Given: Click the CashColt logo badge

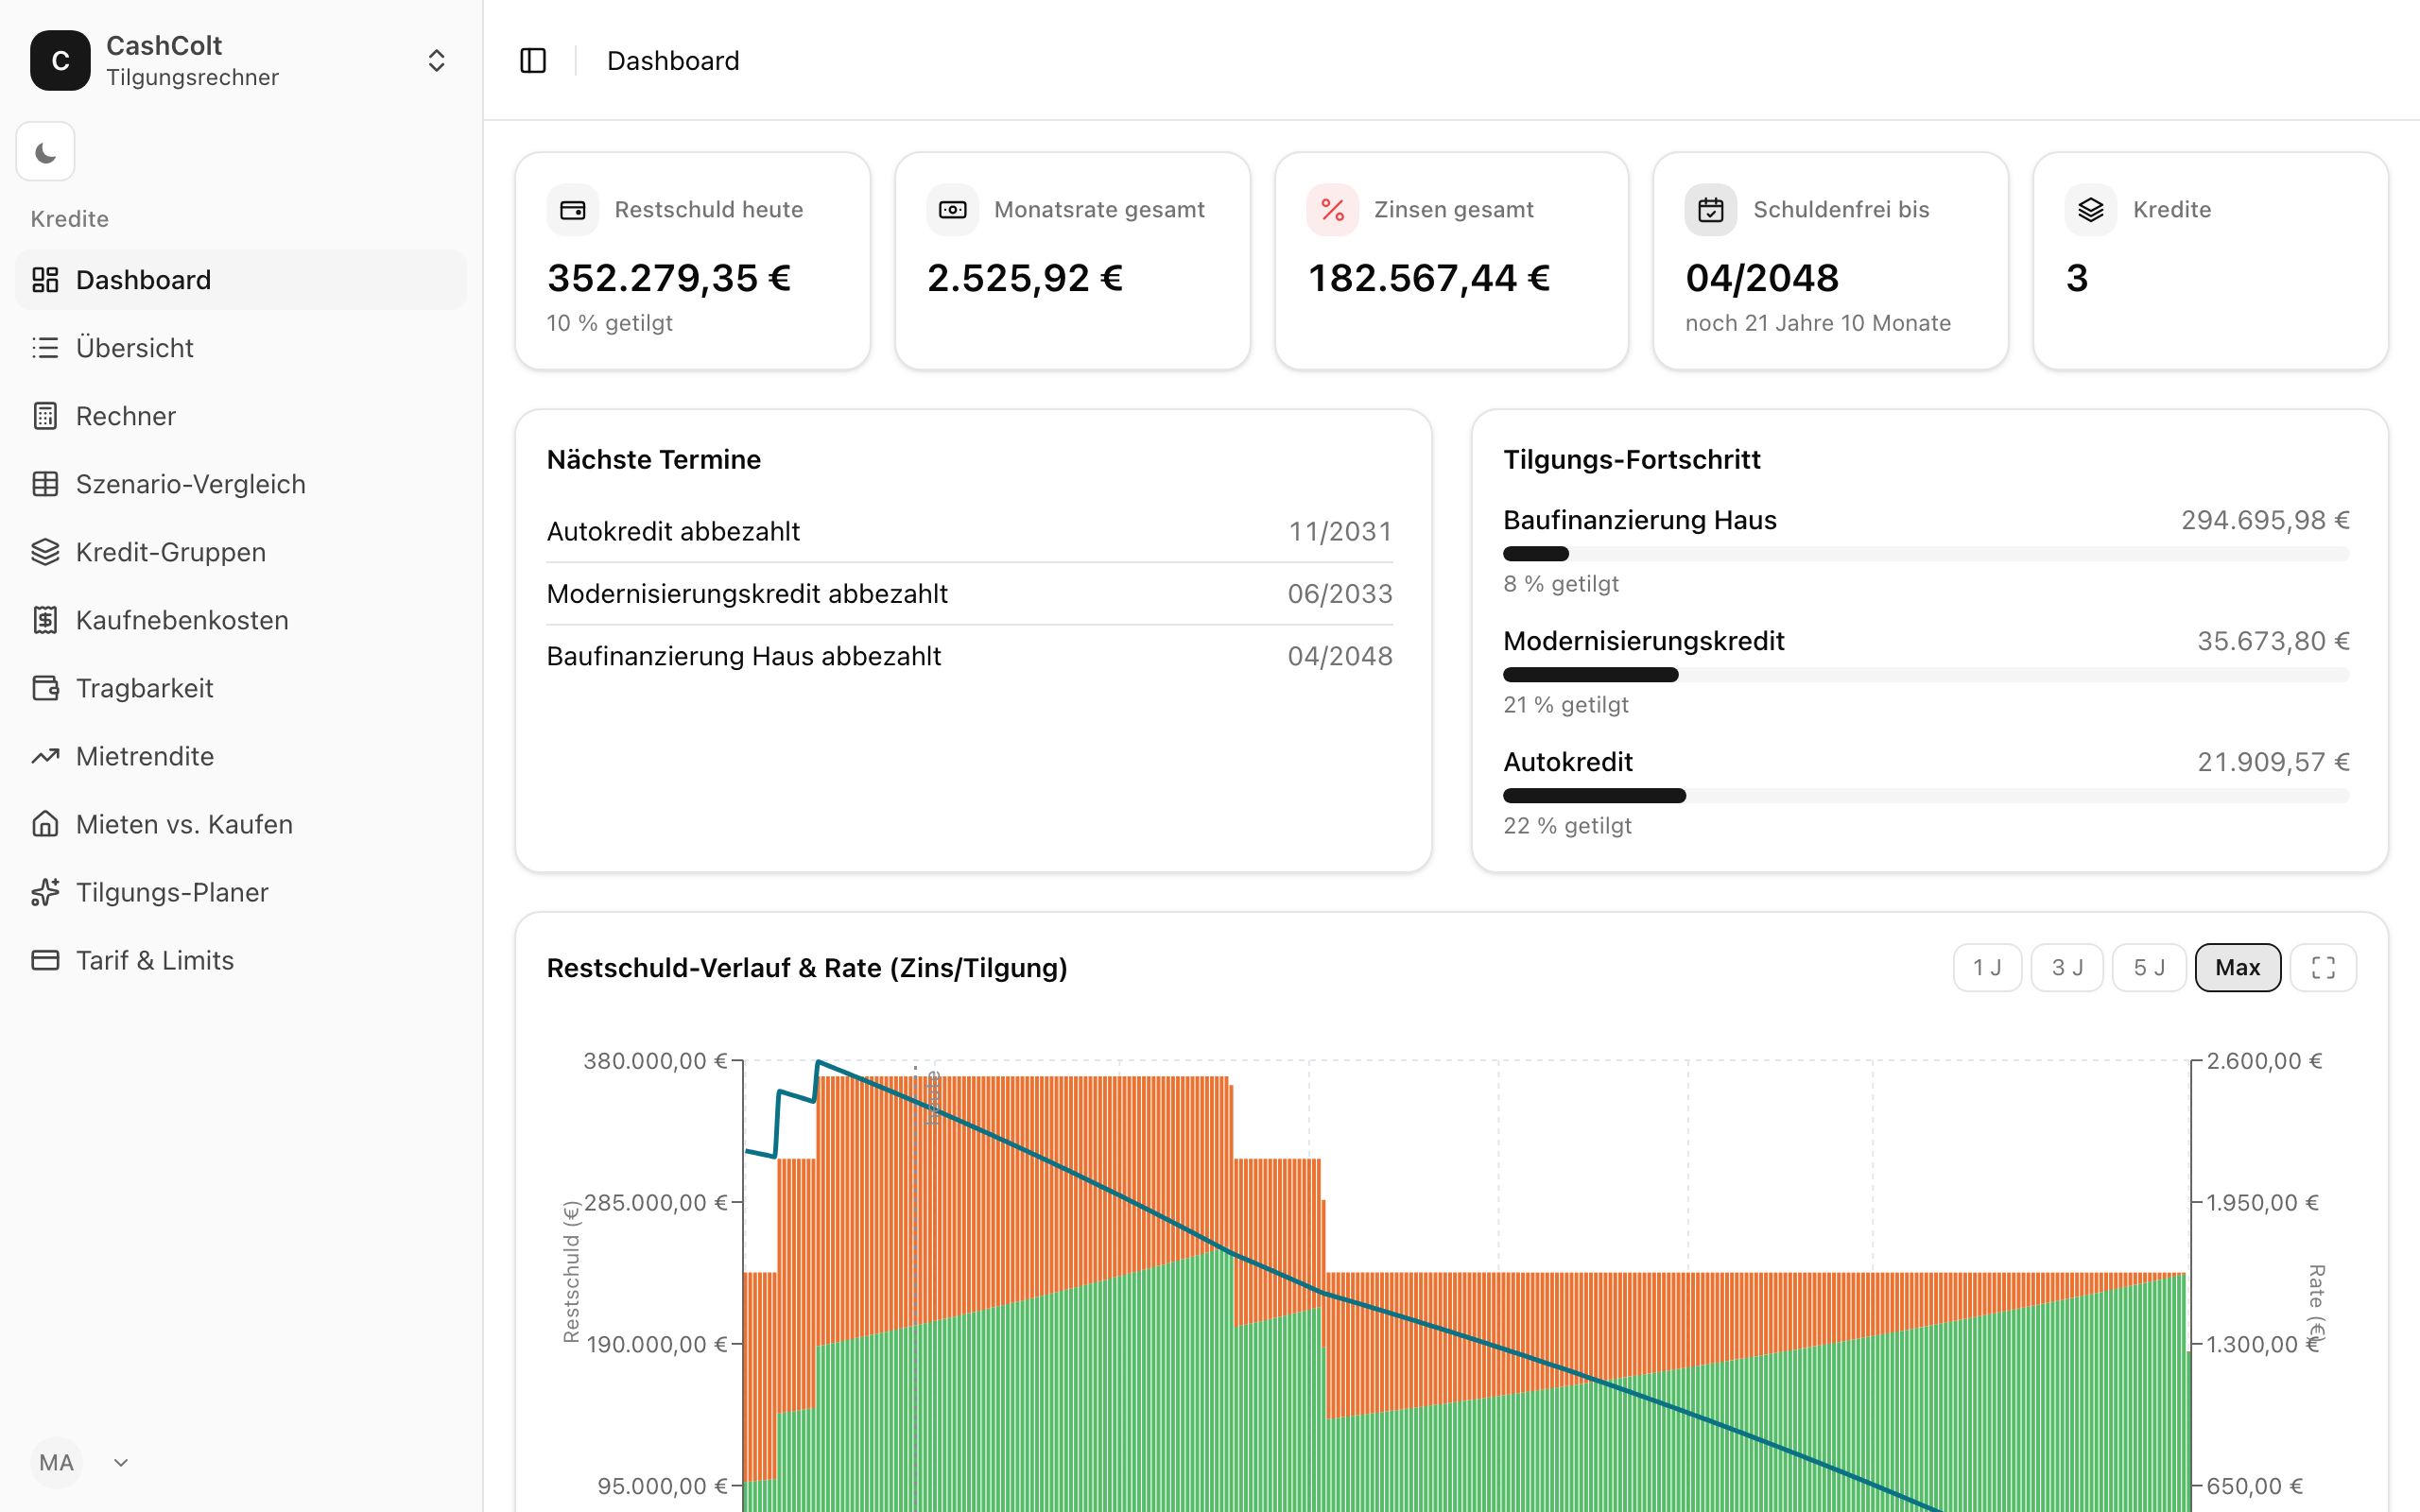Looking at the screenshot, I should coord(60,61).
